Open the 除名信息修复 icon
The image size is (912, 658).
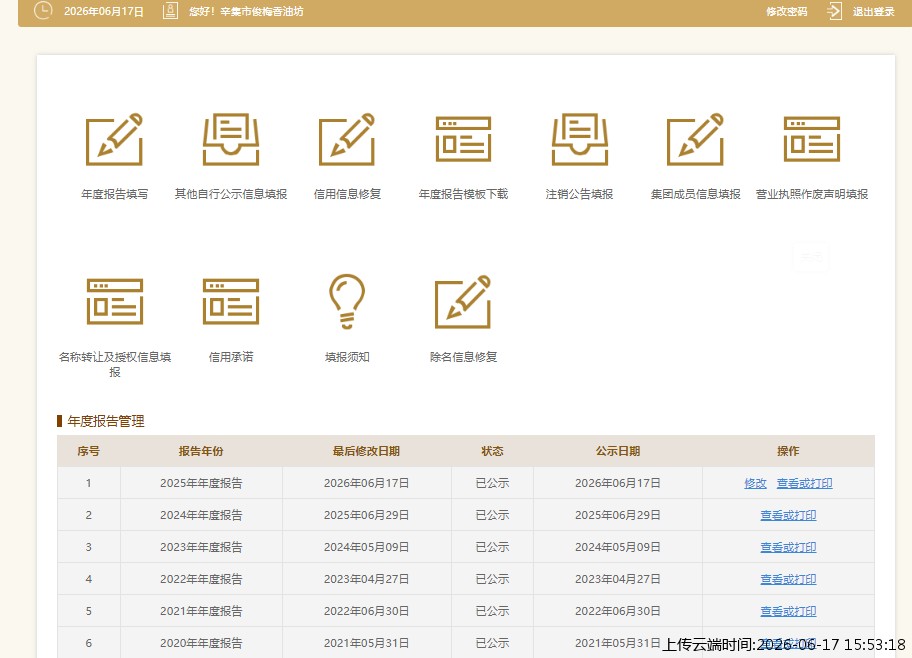[x=463, y=301]
